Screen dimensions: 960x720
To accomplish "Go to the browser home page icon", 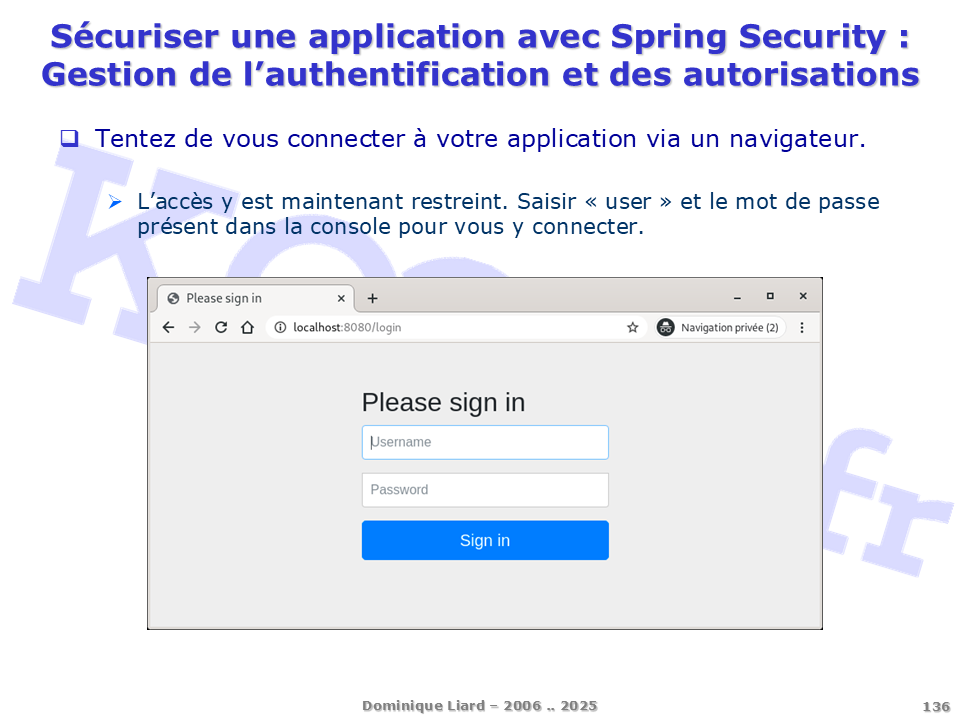I will 247,327.
